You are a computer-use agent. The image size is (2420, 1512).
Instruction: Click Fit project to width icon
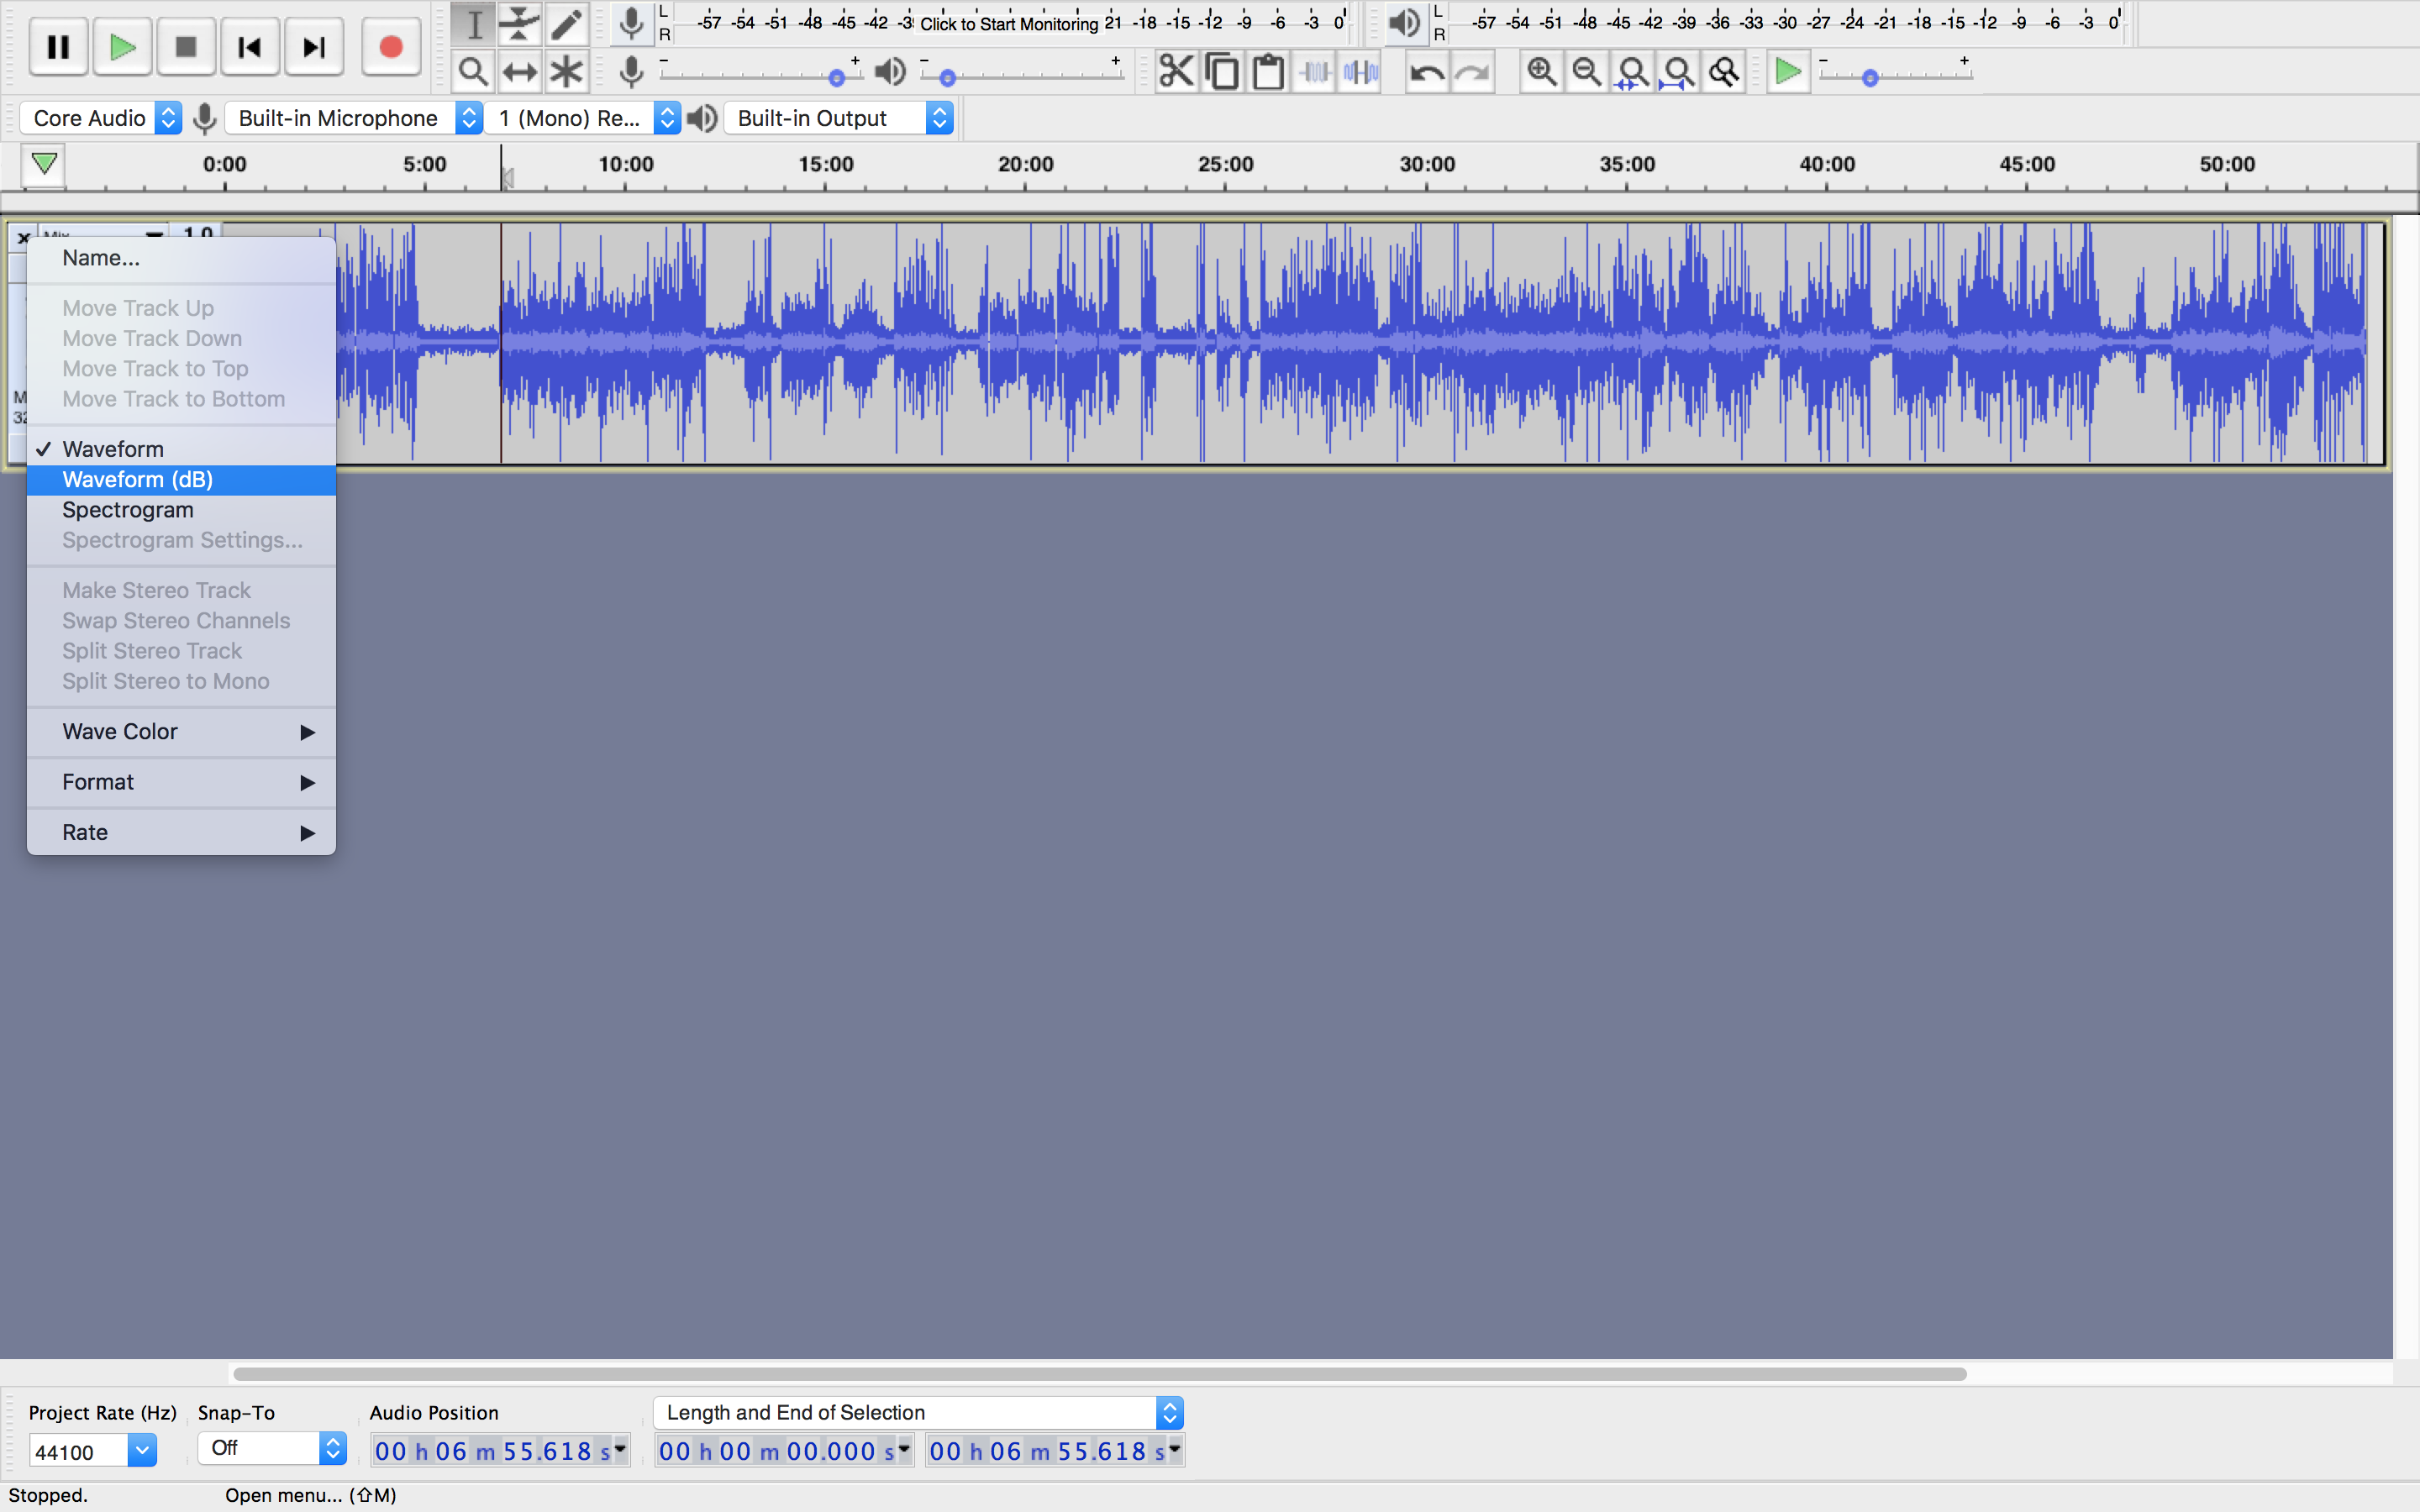click(x=1678, y=72)
